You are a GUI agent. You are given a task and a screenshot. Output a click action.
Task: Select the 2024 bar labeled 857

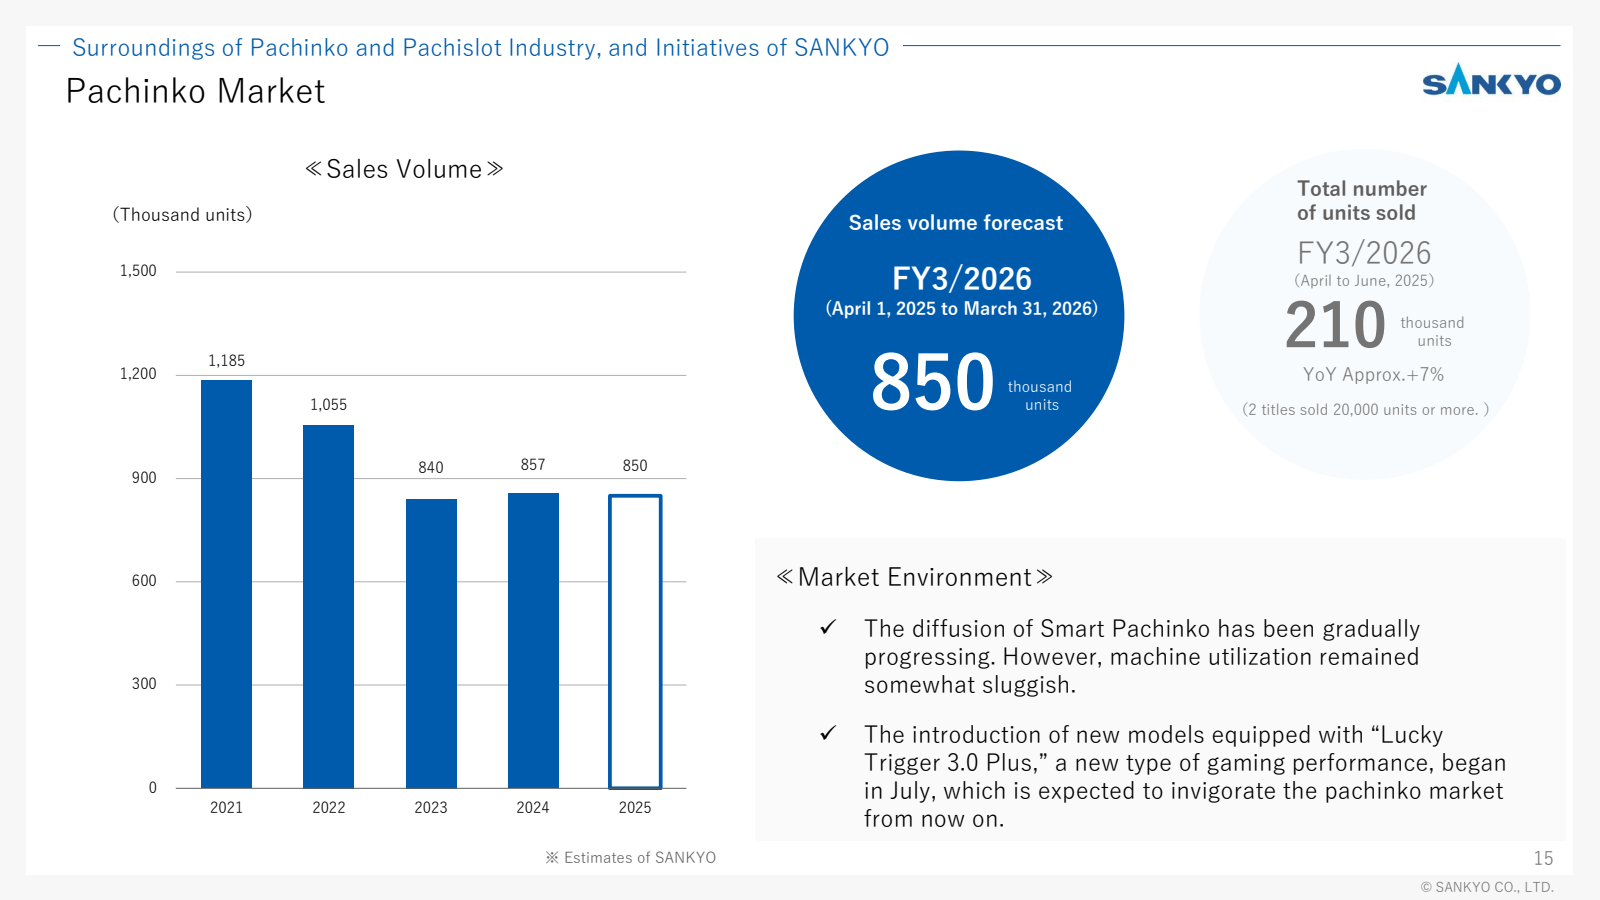click(x=533, y=640)
